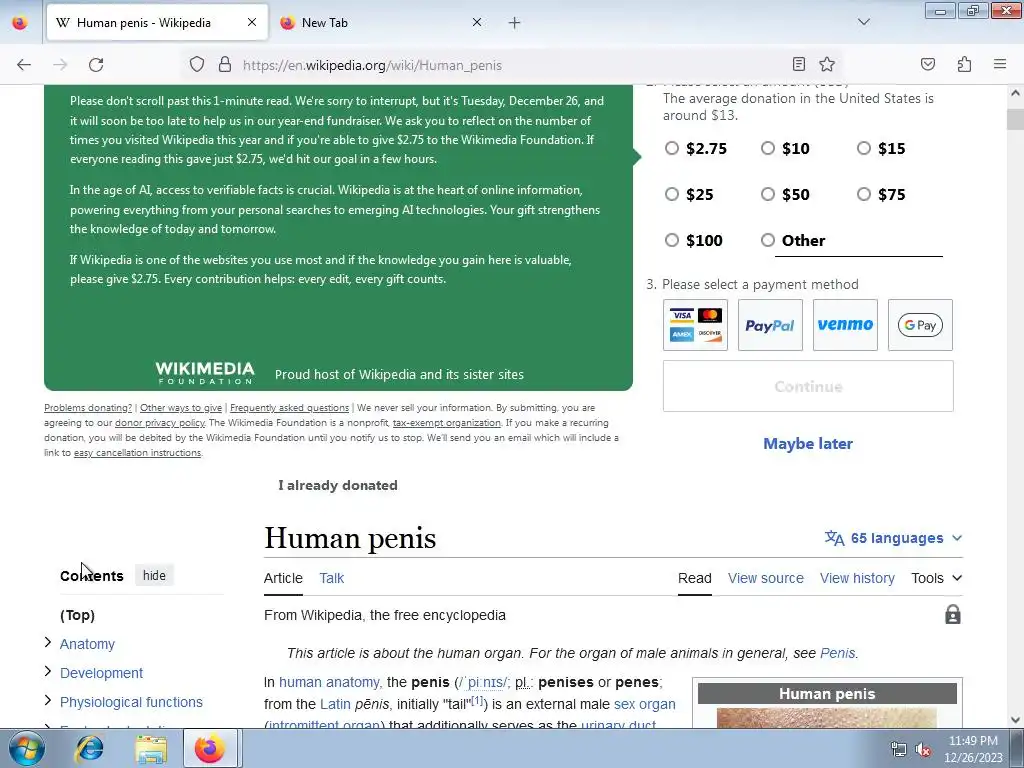1024x768 pixels.
Task: Open the tracking protection shield icon
Action: point(197,65)
